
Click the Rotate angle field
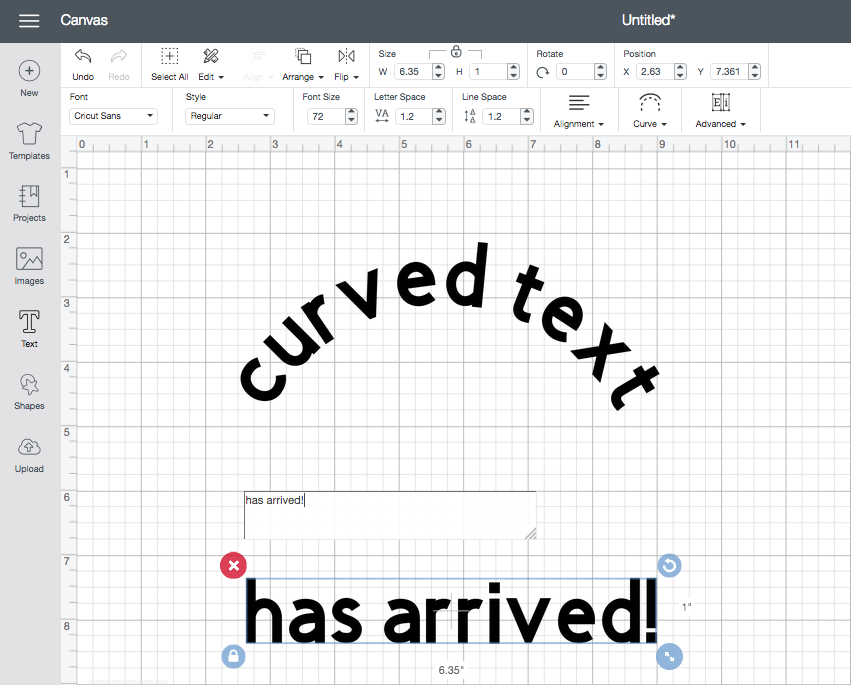575,72
